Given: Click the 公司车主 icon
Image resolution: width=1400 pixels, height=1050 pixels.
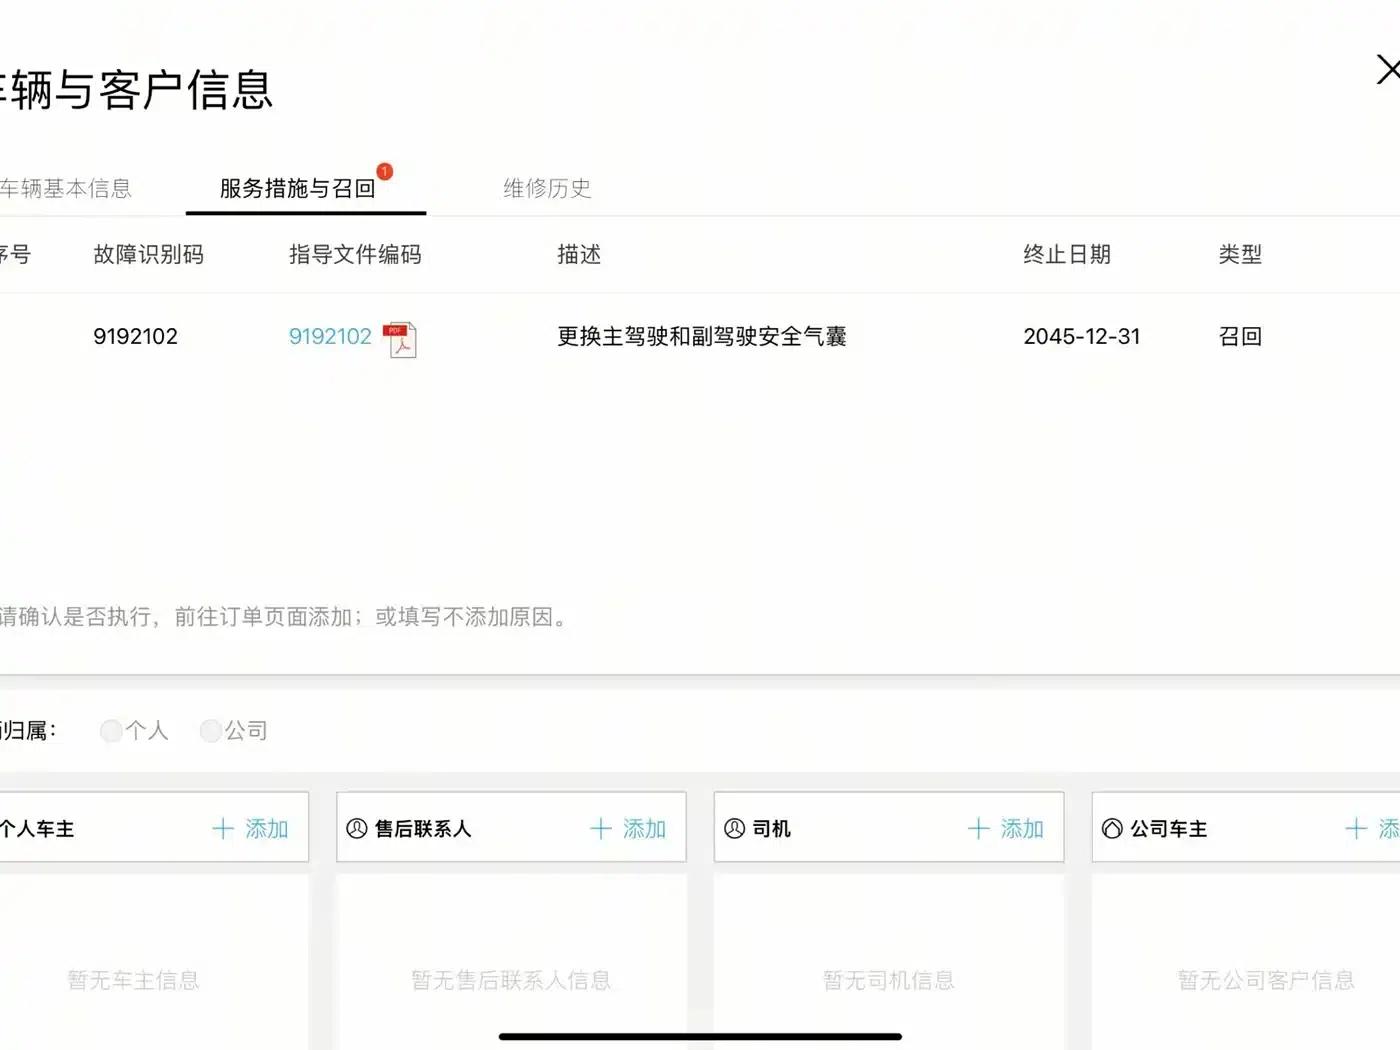Looking at the screenshot, I should coord(1112,829).
